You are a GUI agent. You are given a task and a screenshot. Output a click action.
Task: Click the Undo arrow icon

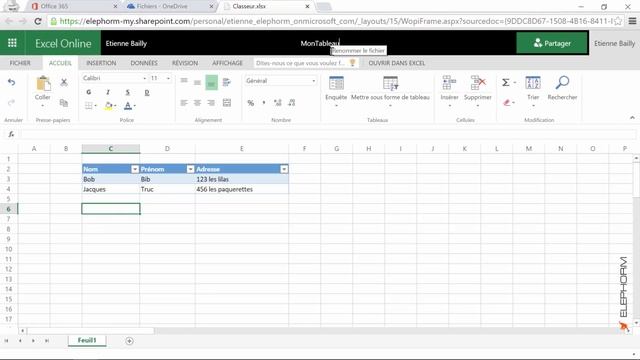[11, 82]
